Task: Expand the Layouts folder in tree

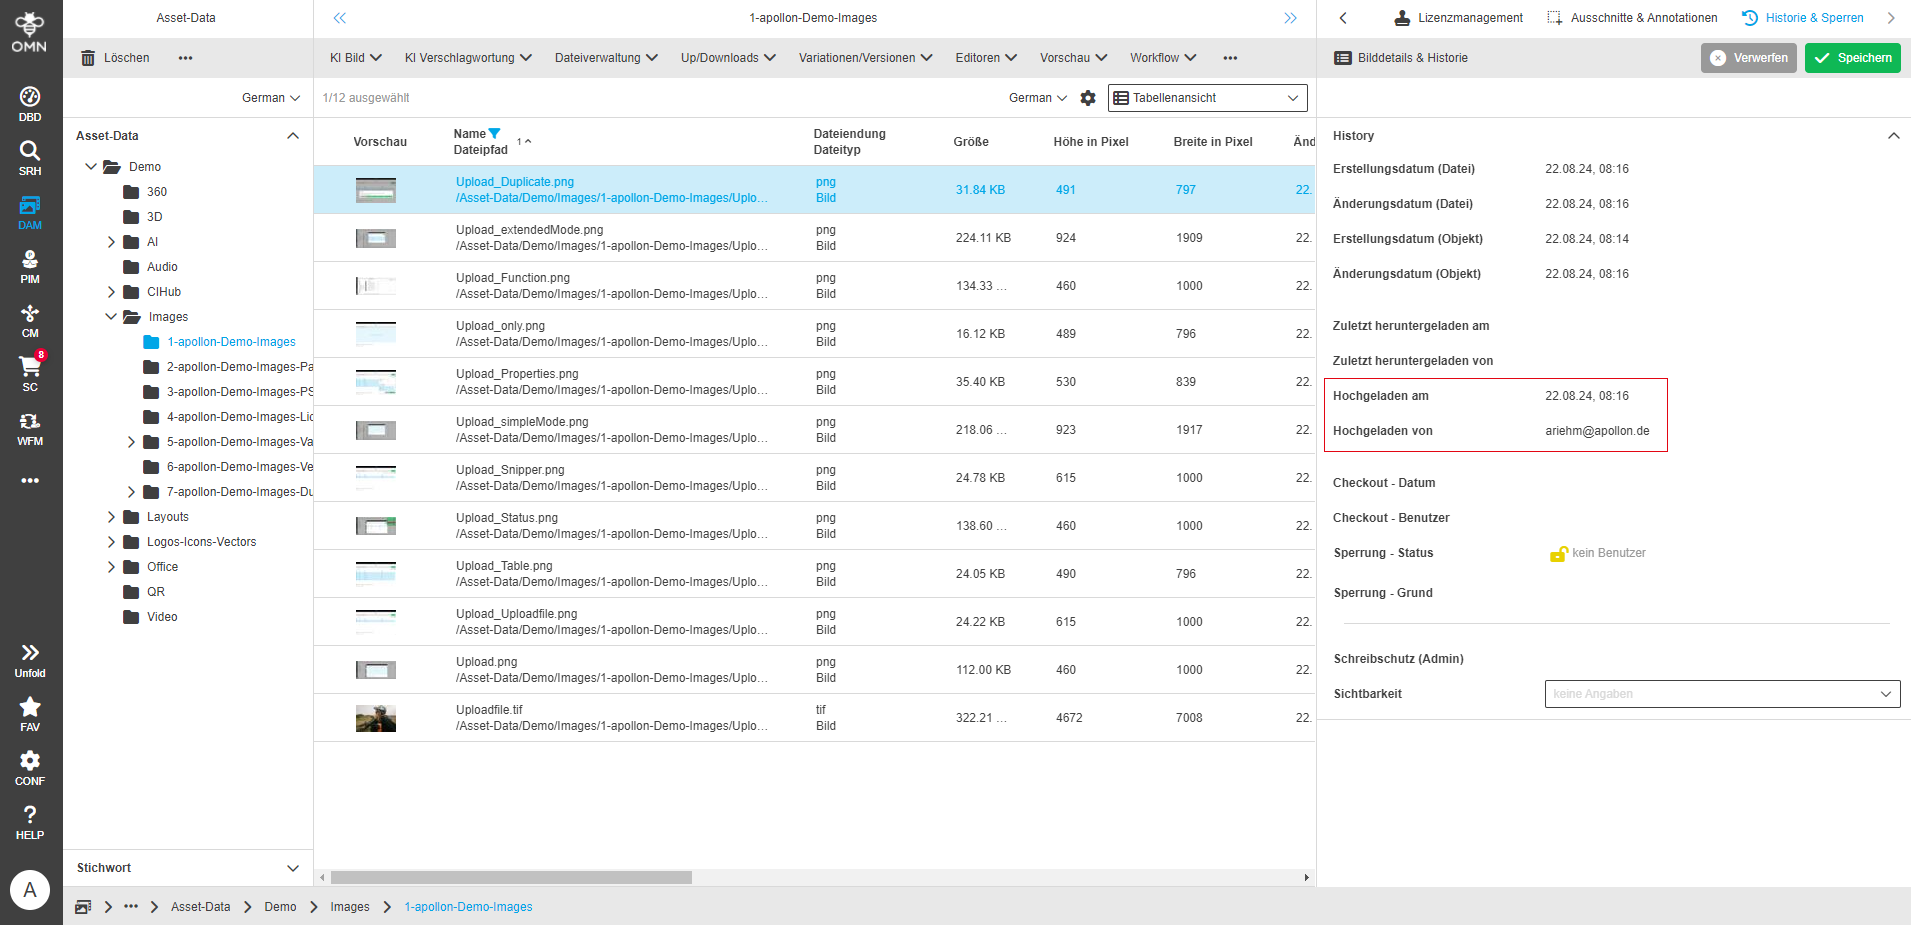Action: point(111,517)
